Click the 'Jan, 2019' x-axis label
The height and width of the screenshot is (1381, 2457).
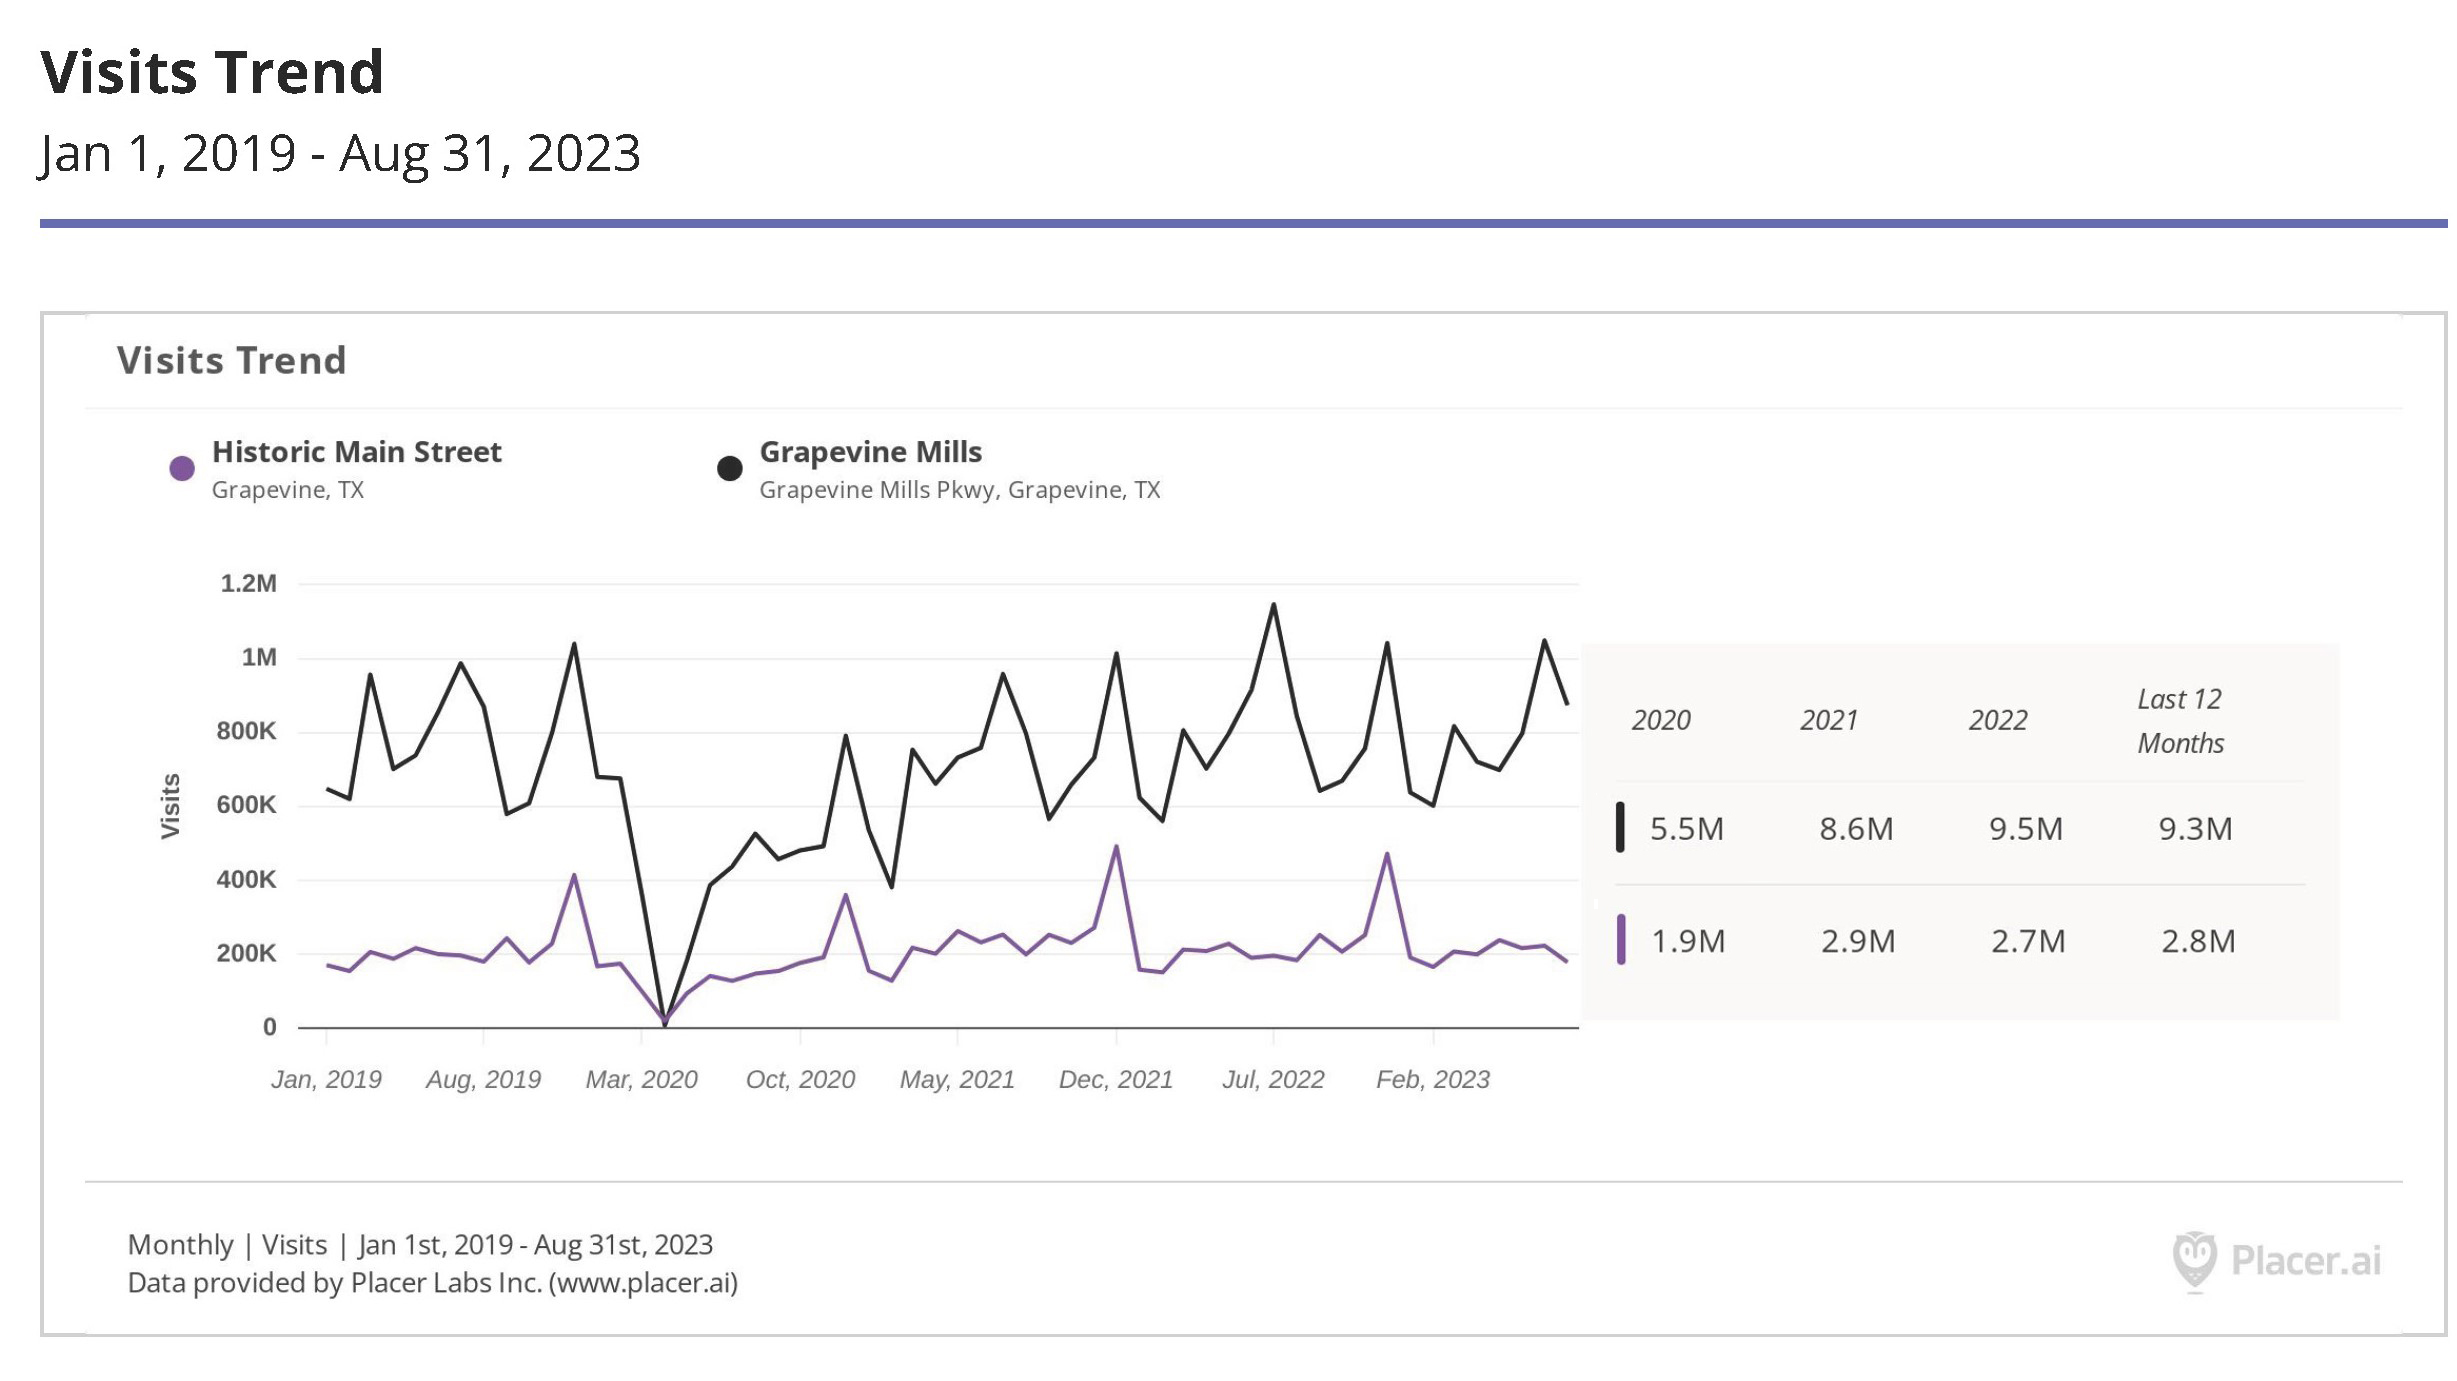(326, 1080)
